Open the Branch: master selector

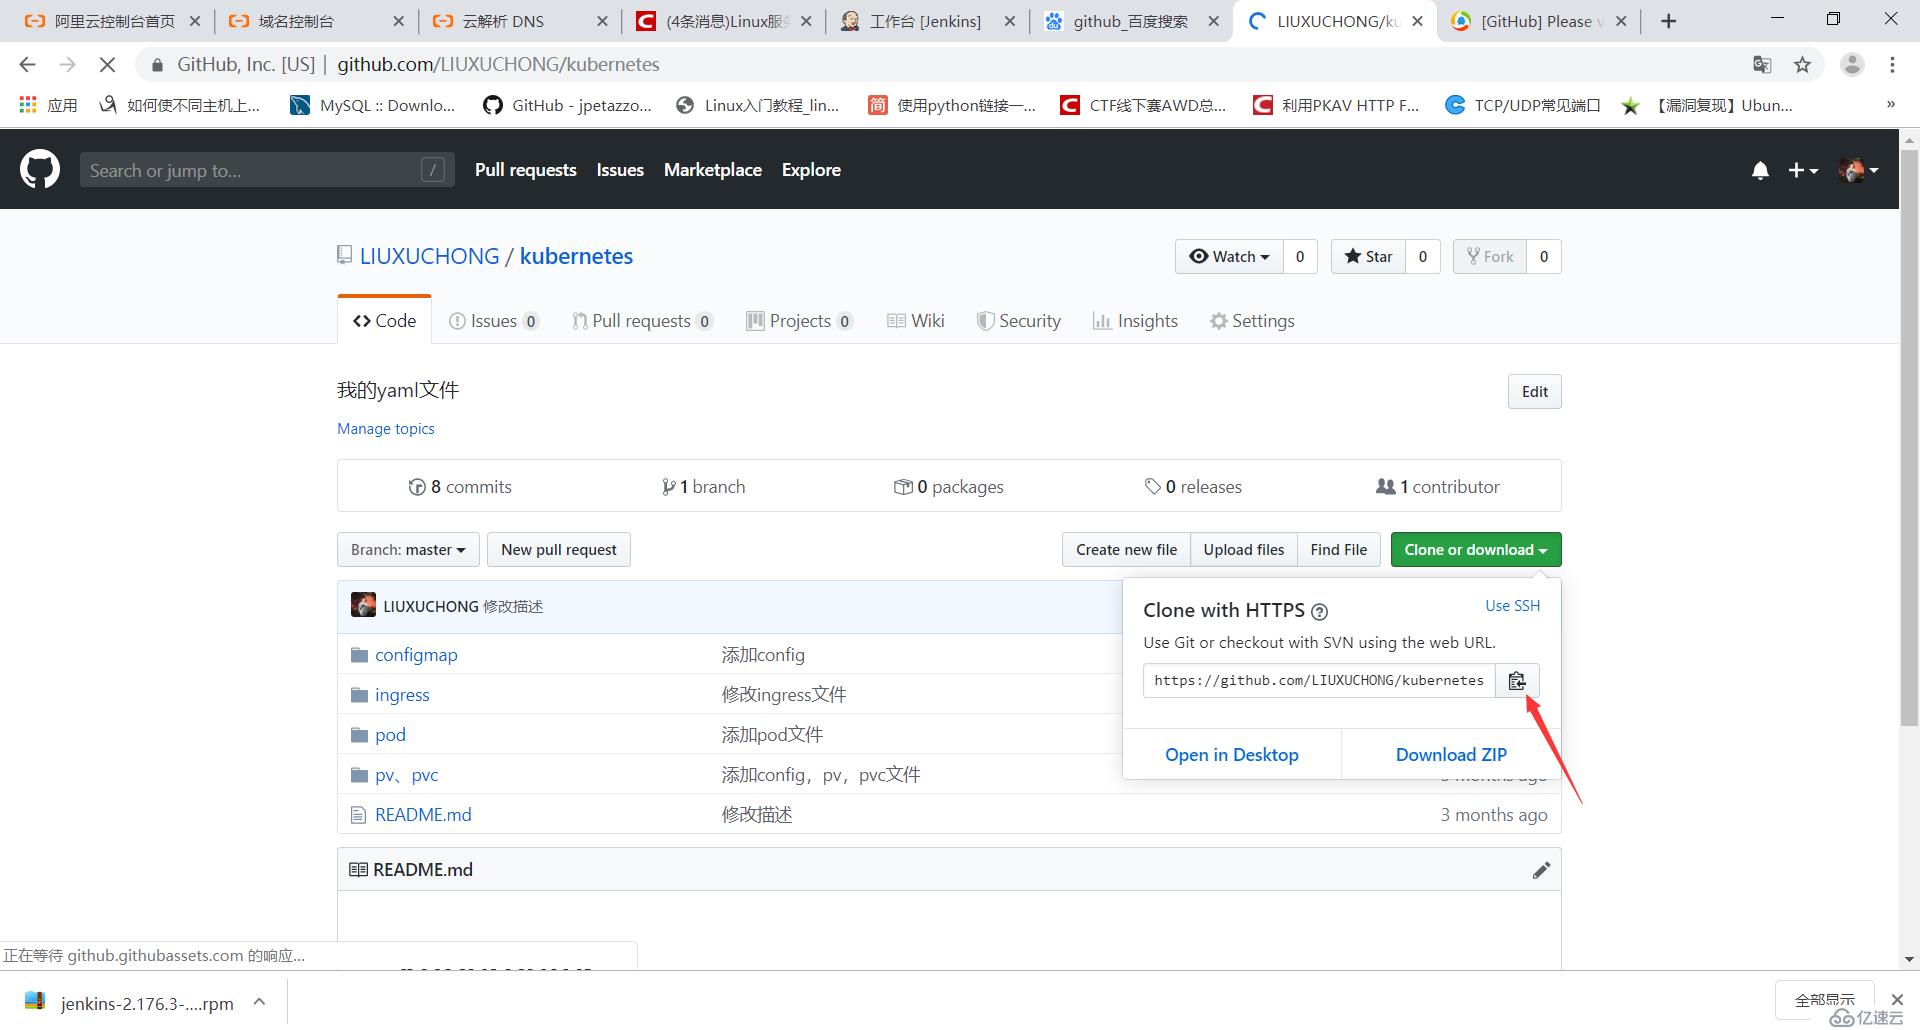(408, 549)
